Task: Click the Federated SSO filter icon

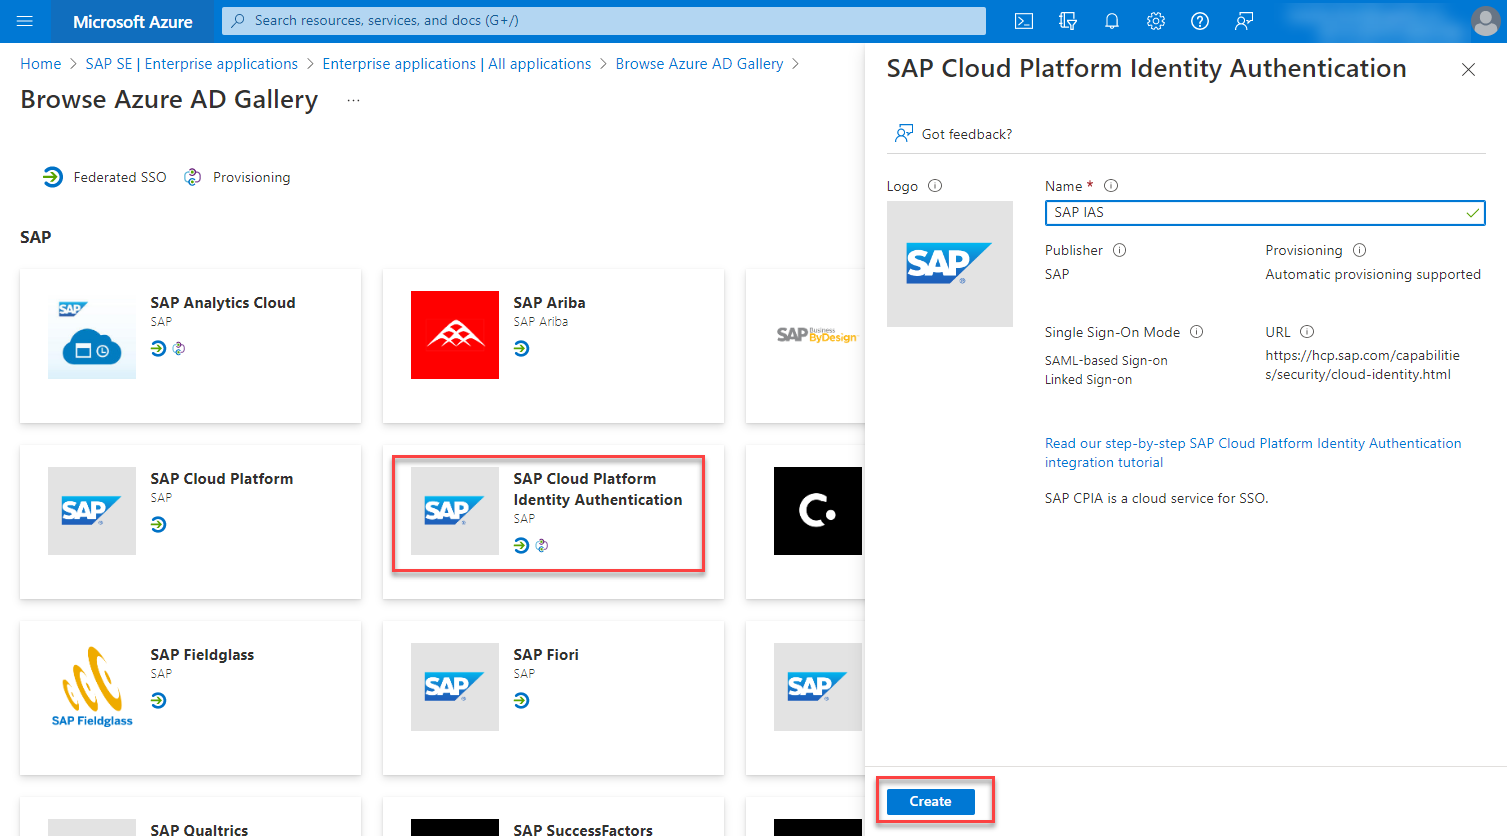Action: [53, 177]
